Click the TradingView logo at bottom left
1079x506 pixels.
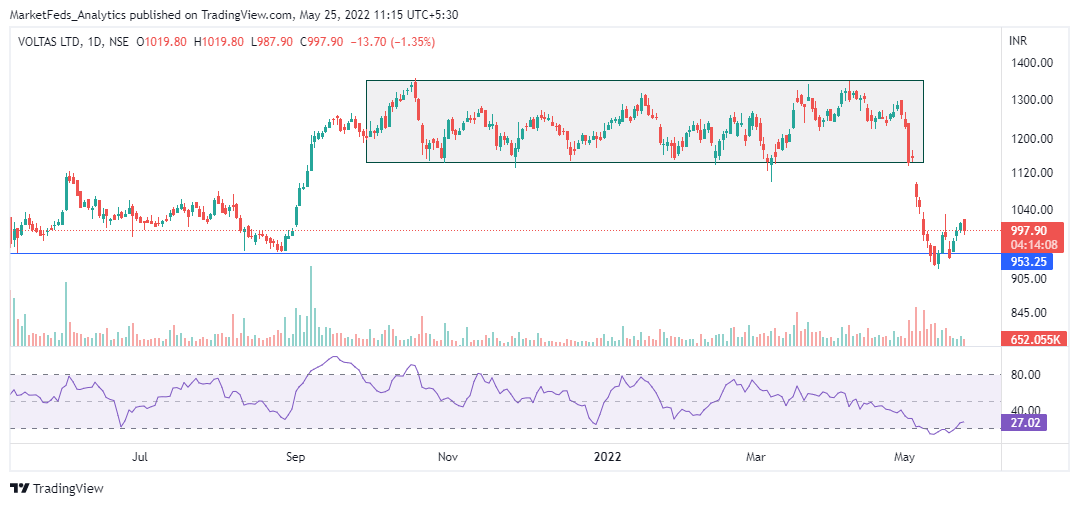57,489
